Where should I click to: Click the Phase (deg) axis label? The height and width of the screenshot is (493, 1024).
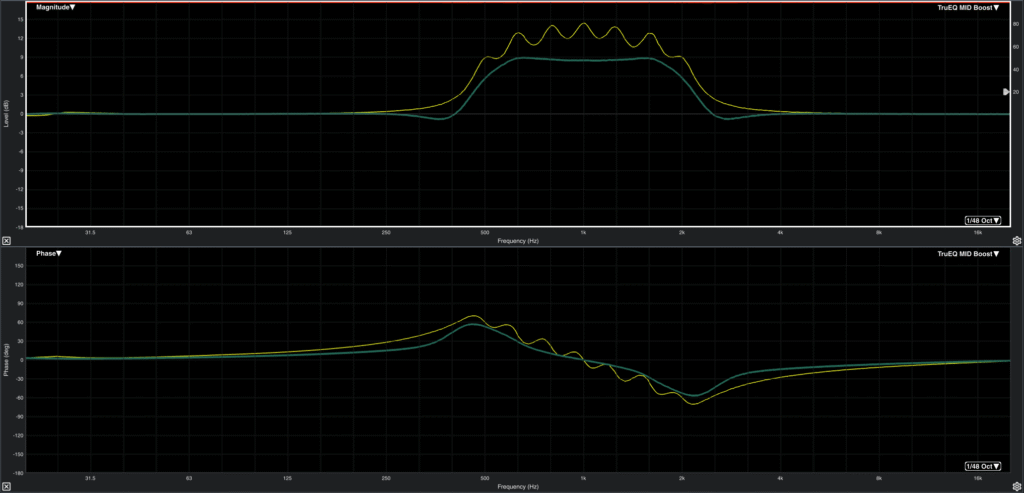click(x=6, y=360)
